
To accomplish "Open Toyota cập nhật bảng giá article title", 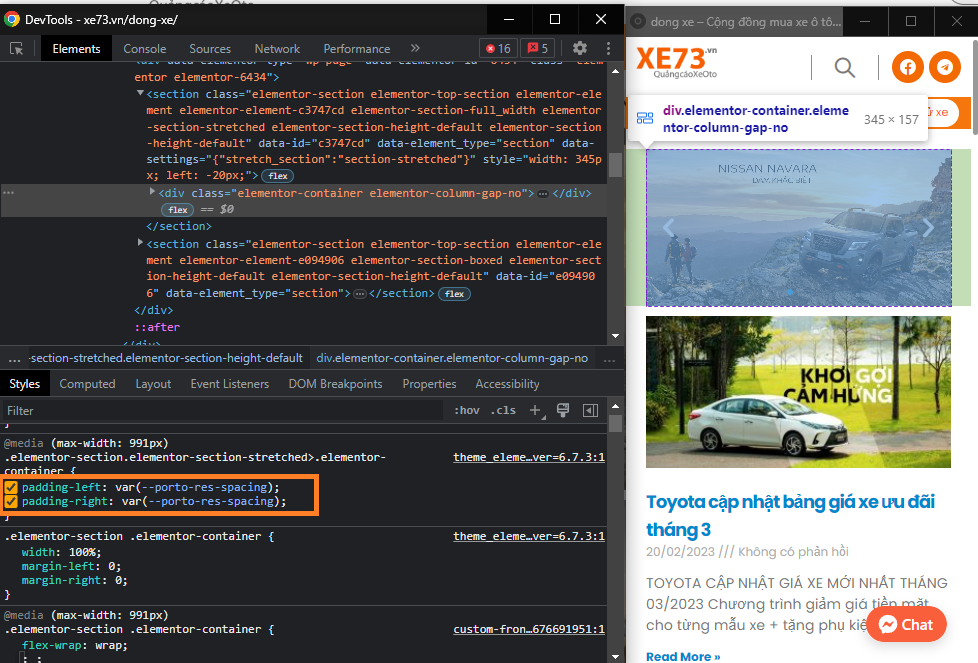I will 790,515.
